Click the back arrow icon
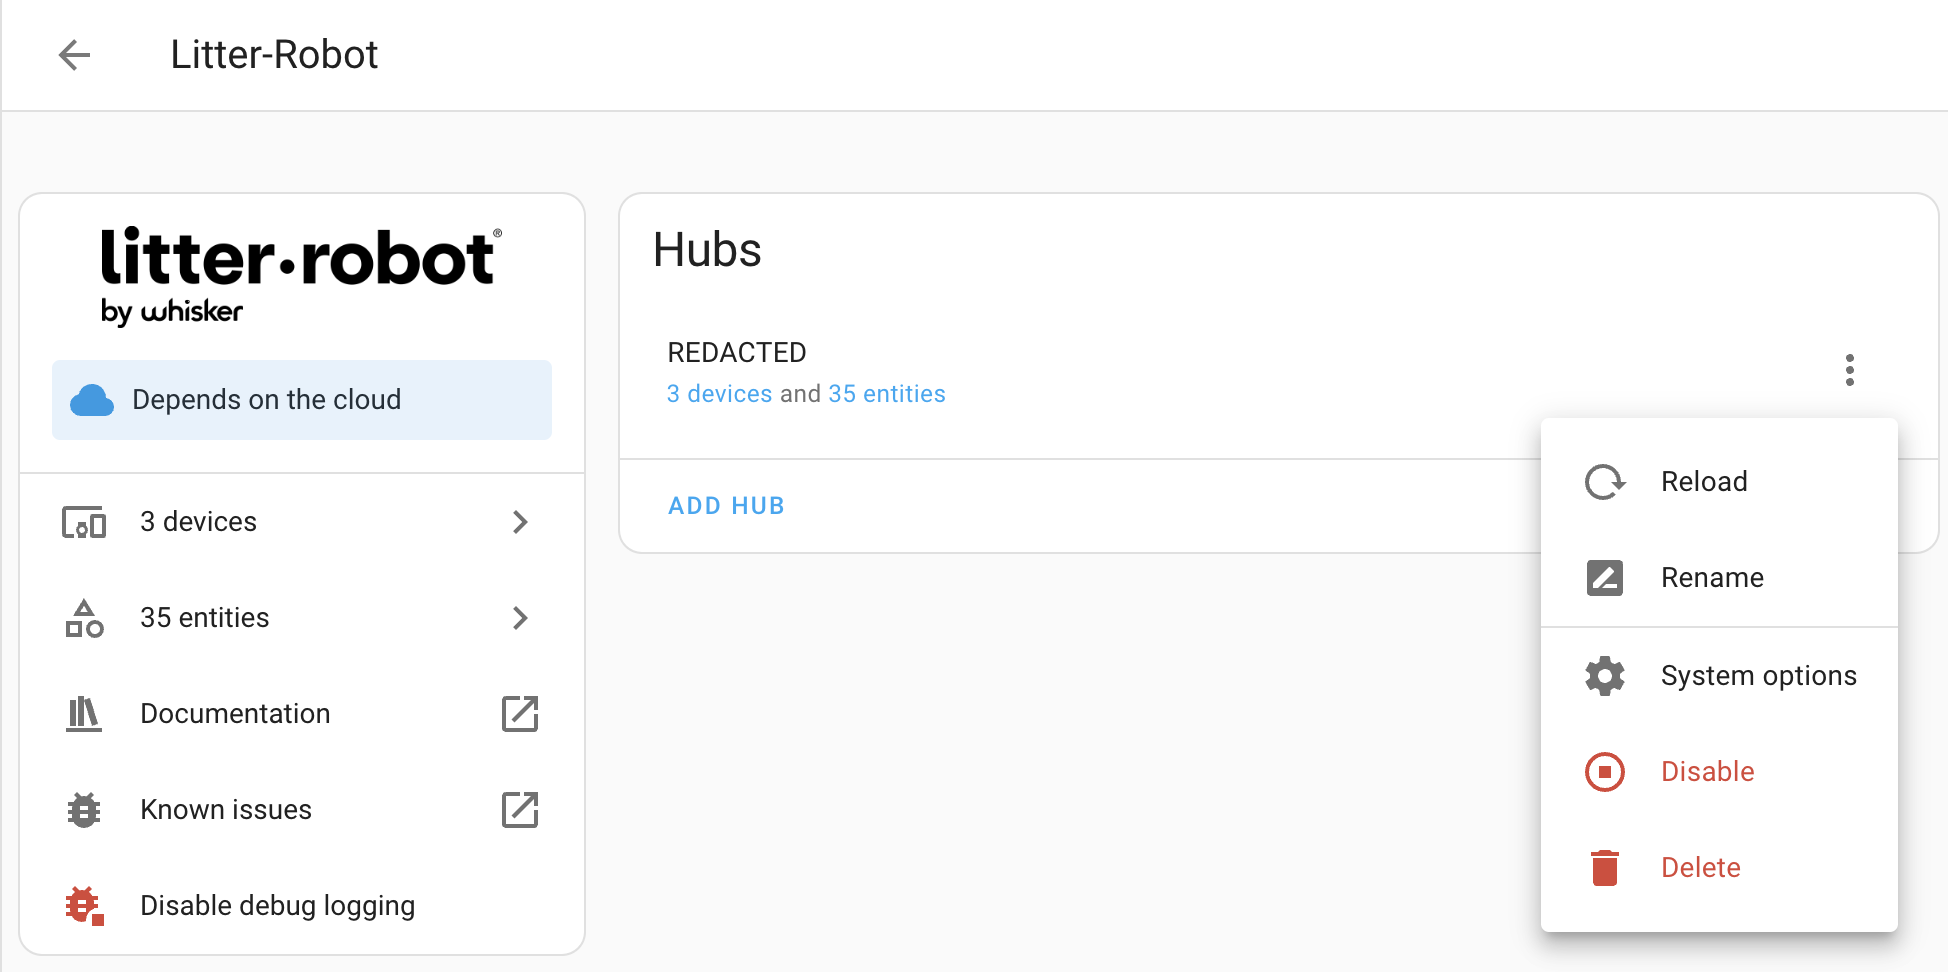Image resolution: width=1948 pixels, height=972 pixels. pos(75,55)
